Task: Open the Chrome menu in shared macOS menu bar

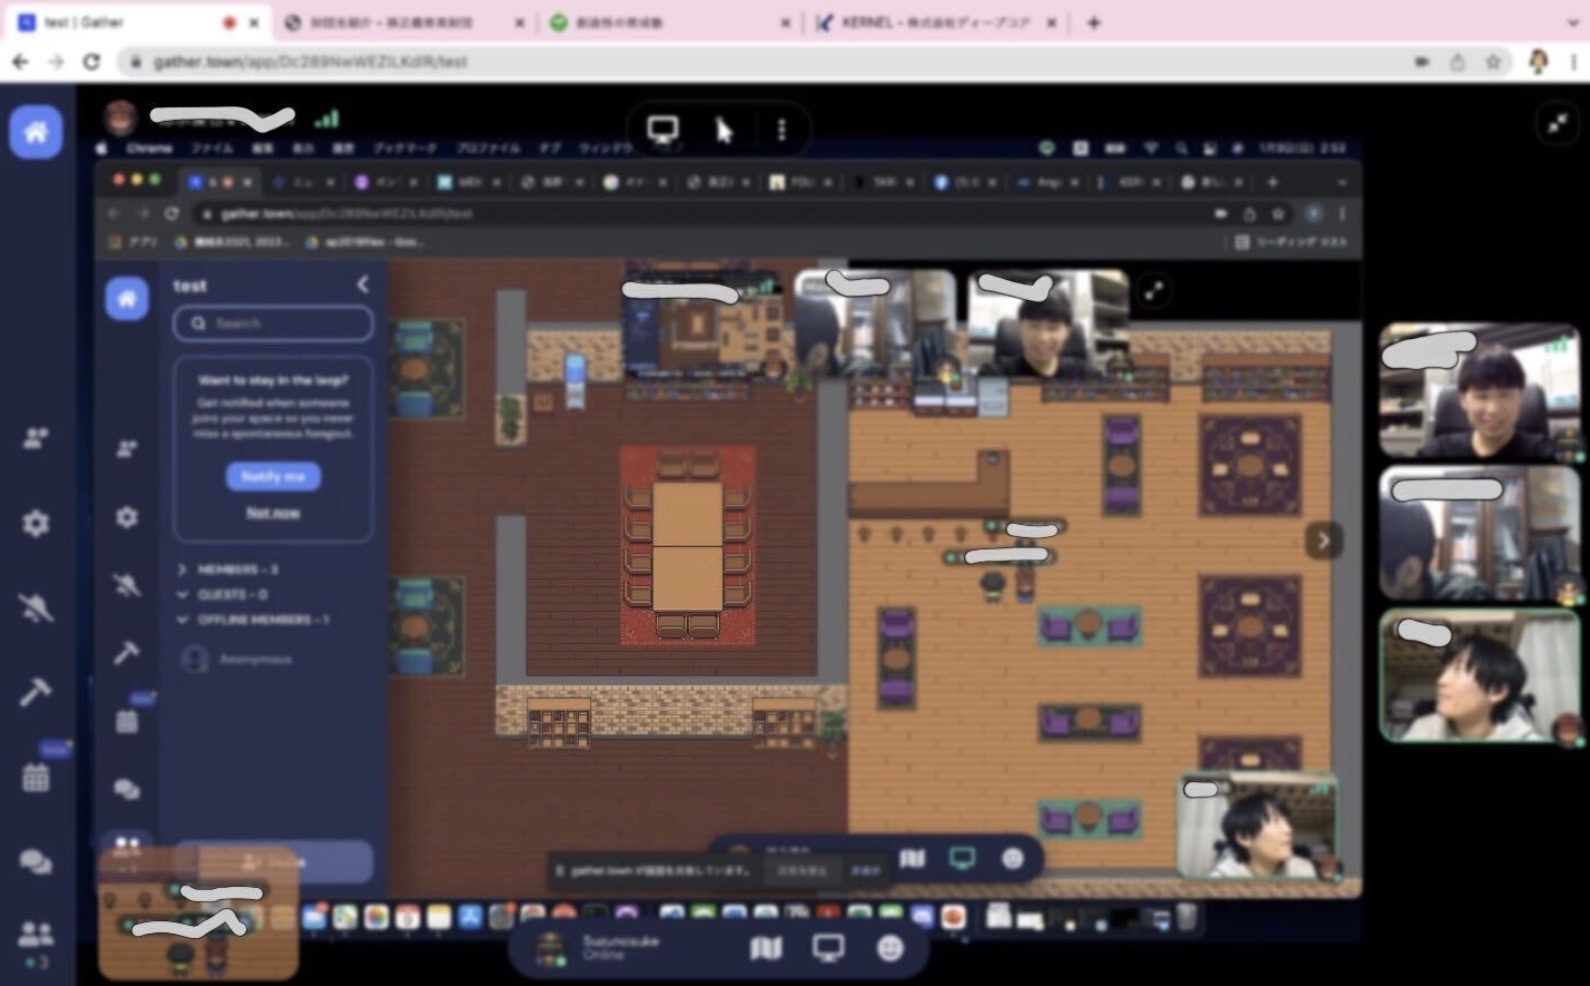Action: [149, 149]
